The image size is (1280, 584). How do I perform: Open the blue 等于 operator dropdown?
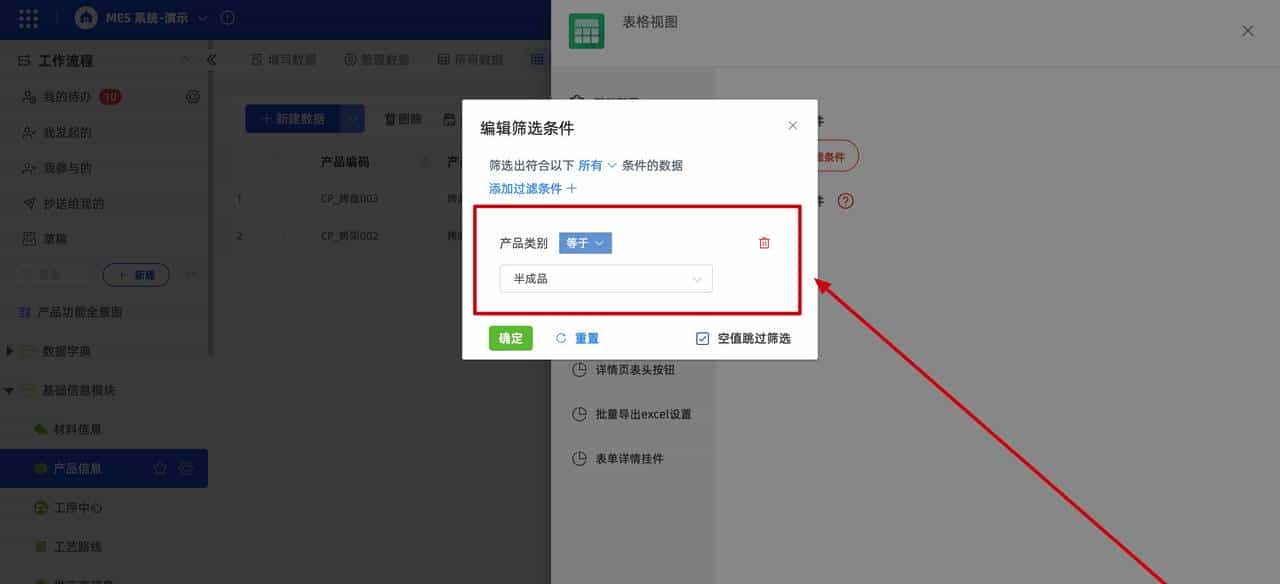coord(584,242)
